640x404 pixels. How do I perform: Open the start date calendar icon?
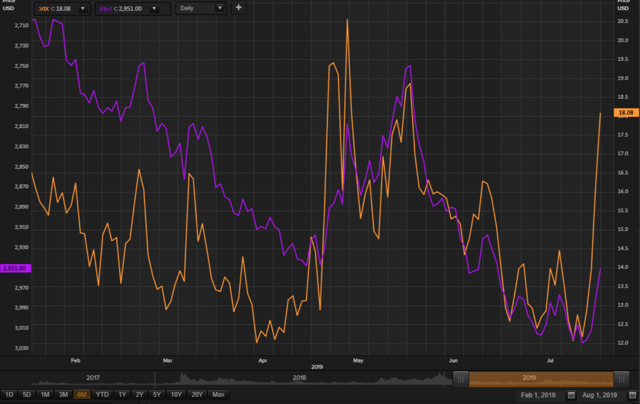tap(571, 395)
